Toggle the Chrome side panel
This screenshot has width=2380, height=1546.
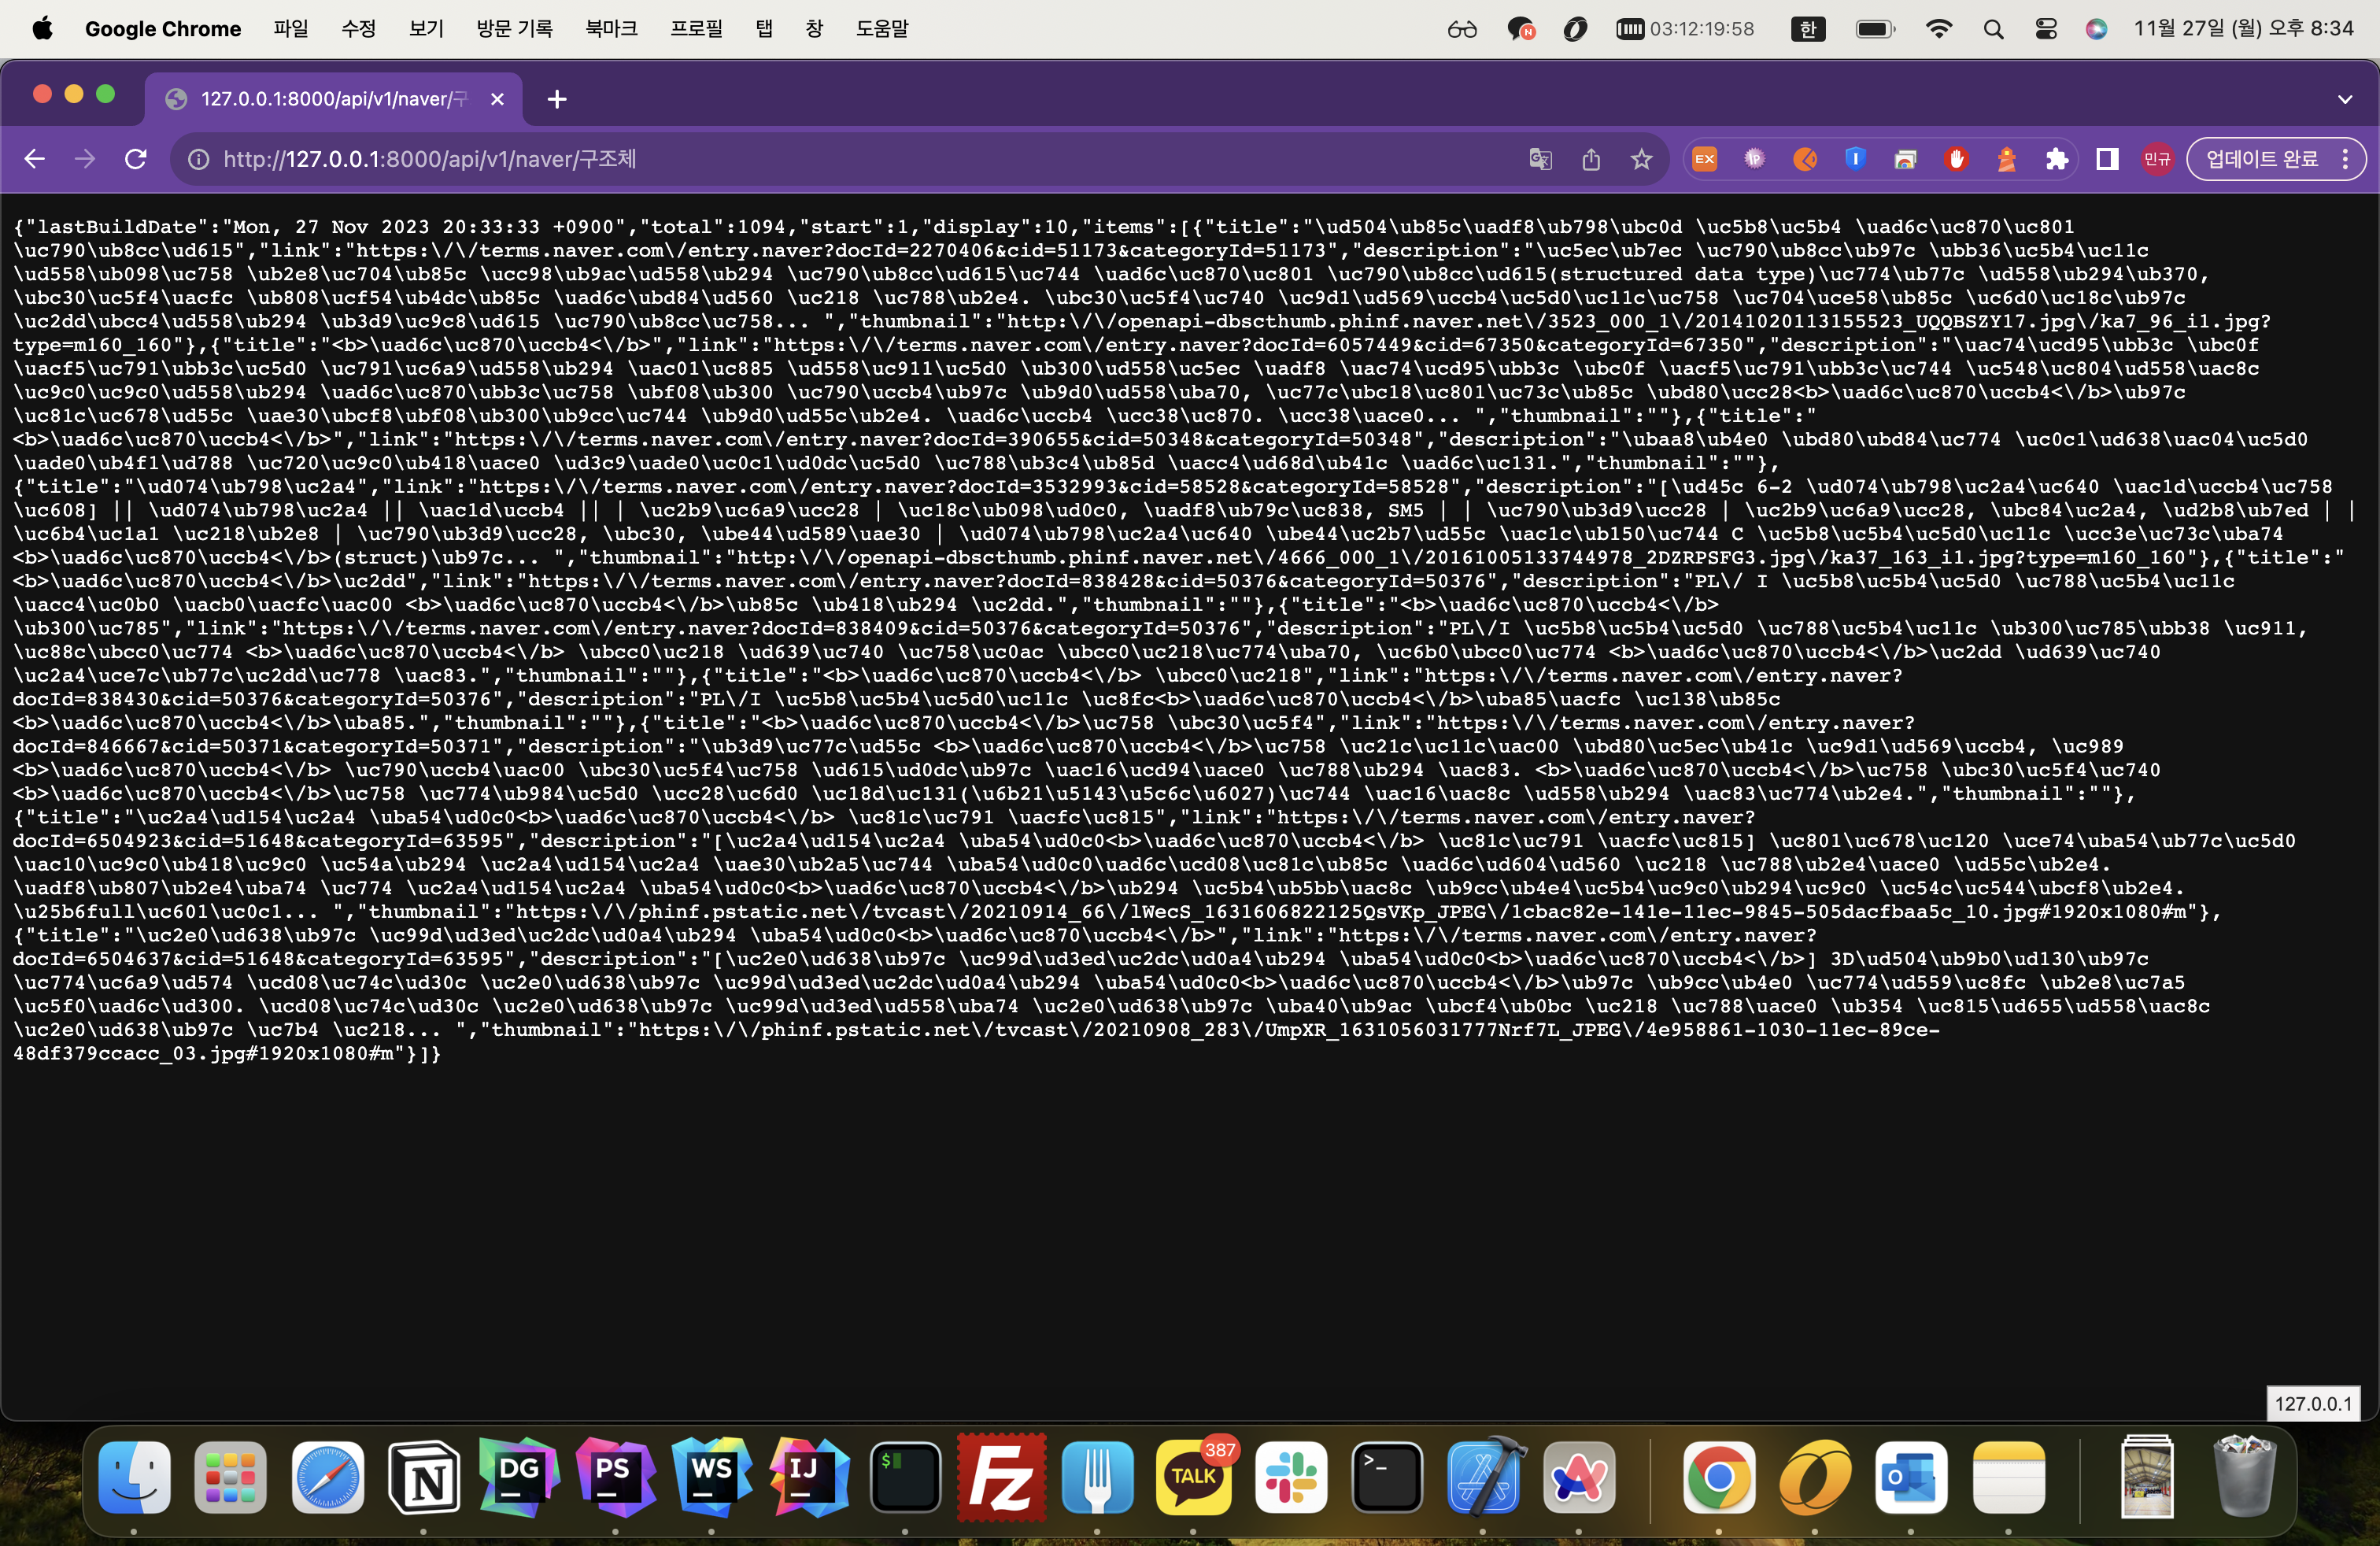click(2107, 159)
